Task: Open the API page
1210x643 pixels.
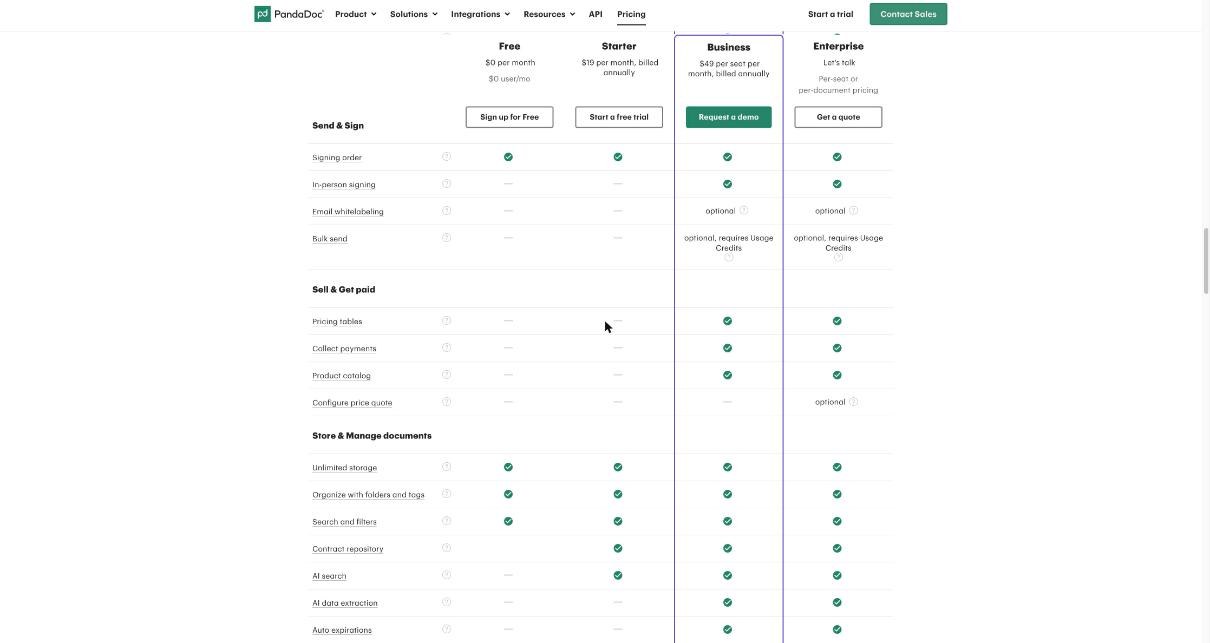Action: pyautogui.click(x=595, y=14)
